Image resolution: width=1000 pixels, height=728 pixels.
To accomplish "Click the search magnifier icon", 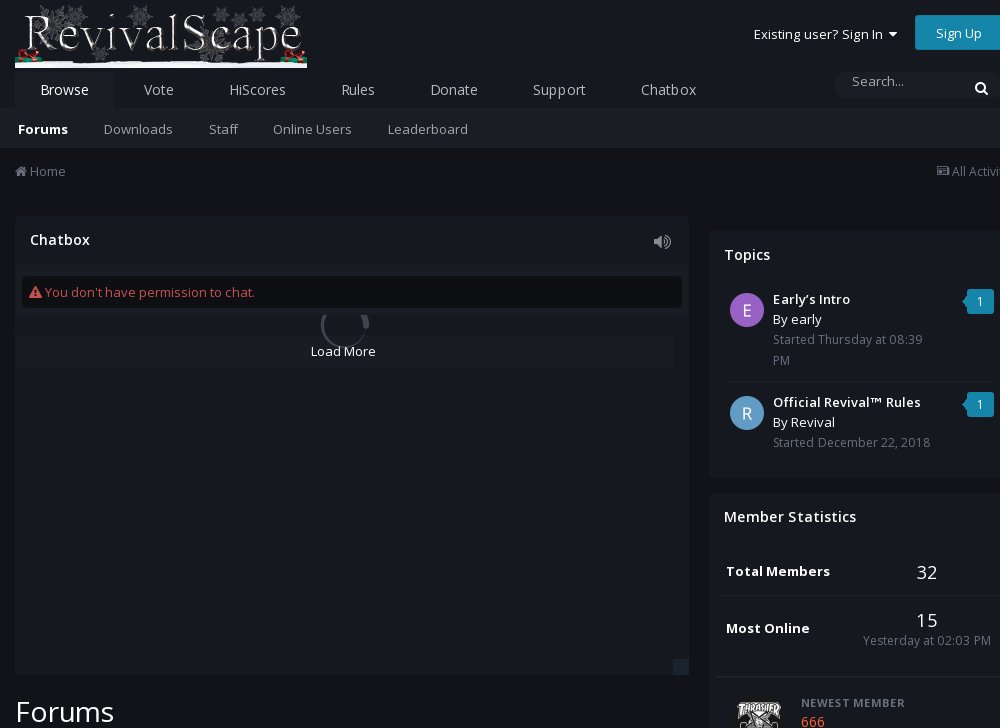I will pyautogui.click(x=981, y=89).
